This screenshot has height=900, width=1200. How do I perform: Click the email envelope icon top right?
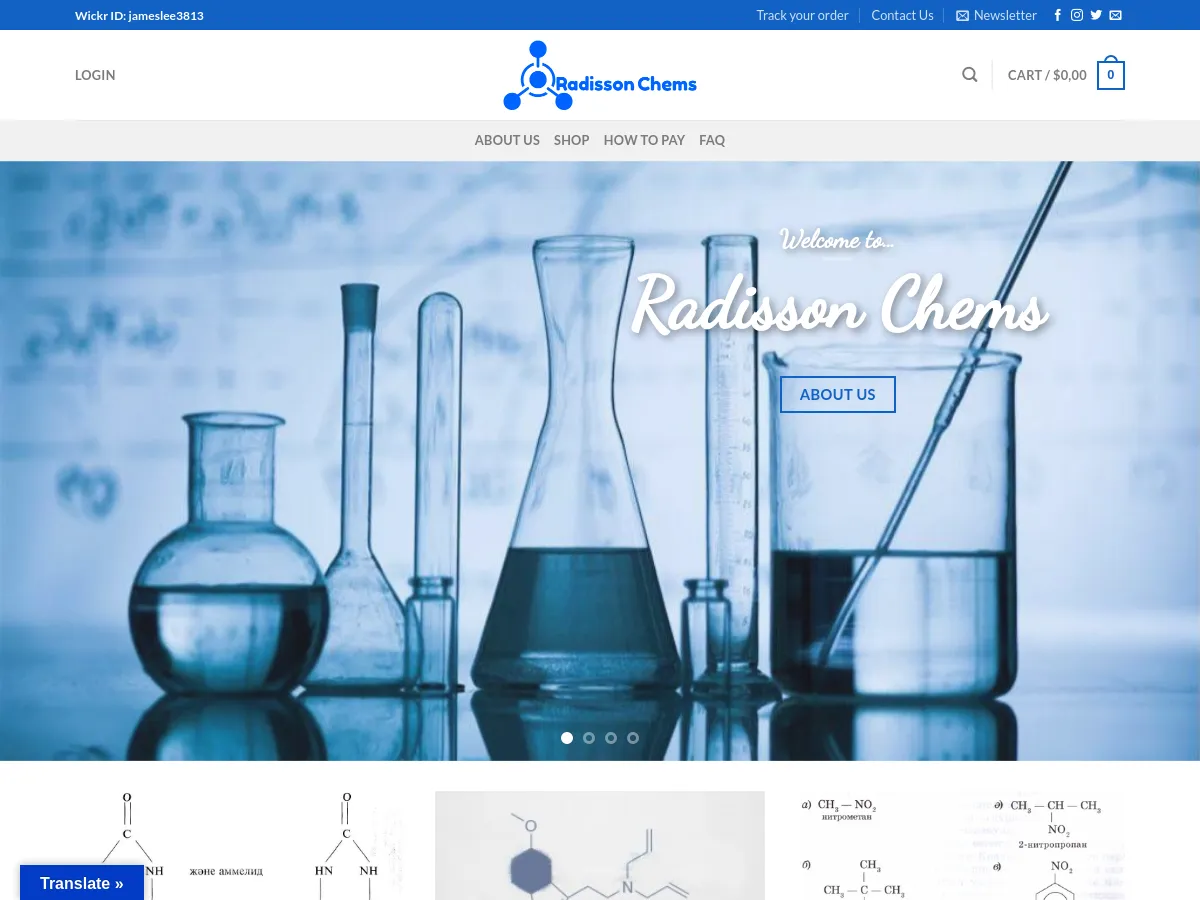(x=1115, y=15)
